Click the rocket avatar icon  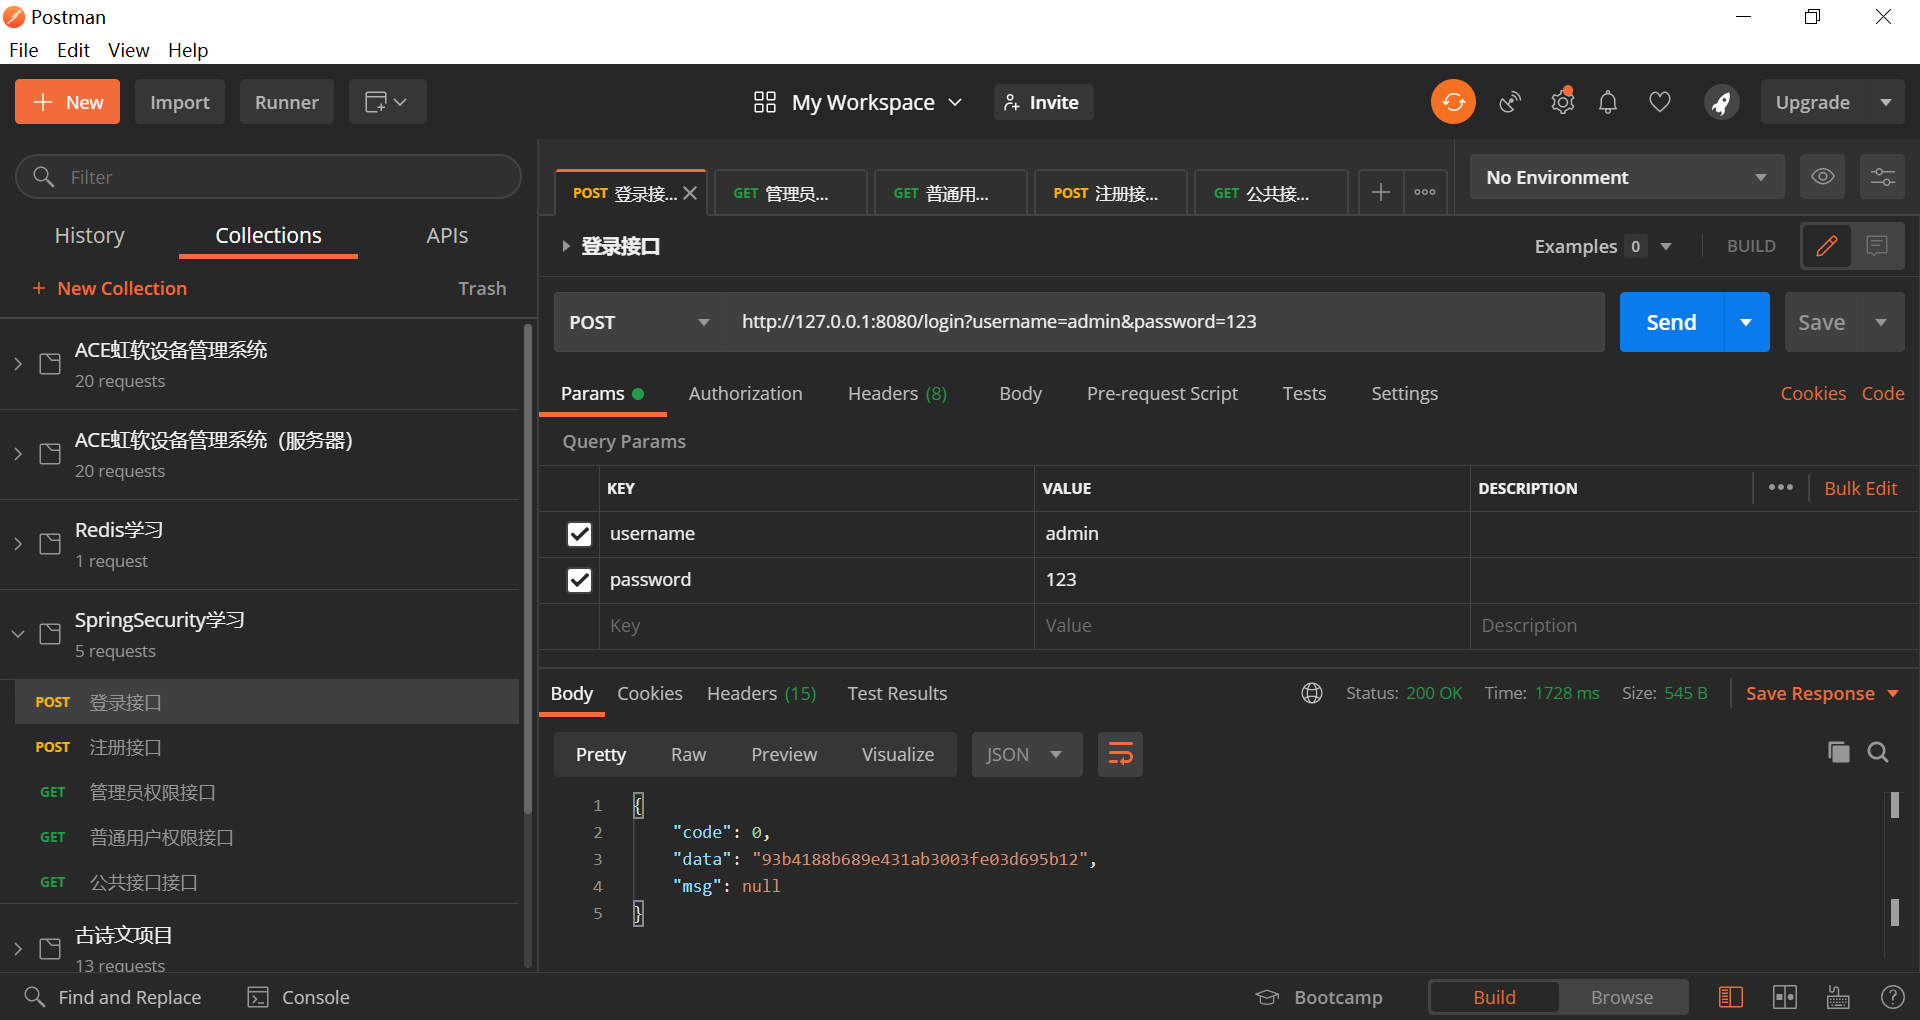pyautogui.click(x=1722, y=102)
